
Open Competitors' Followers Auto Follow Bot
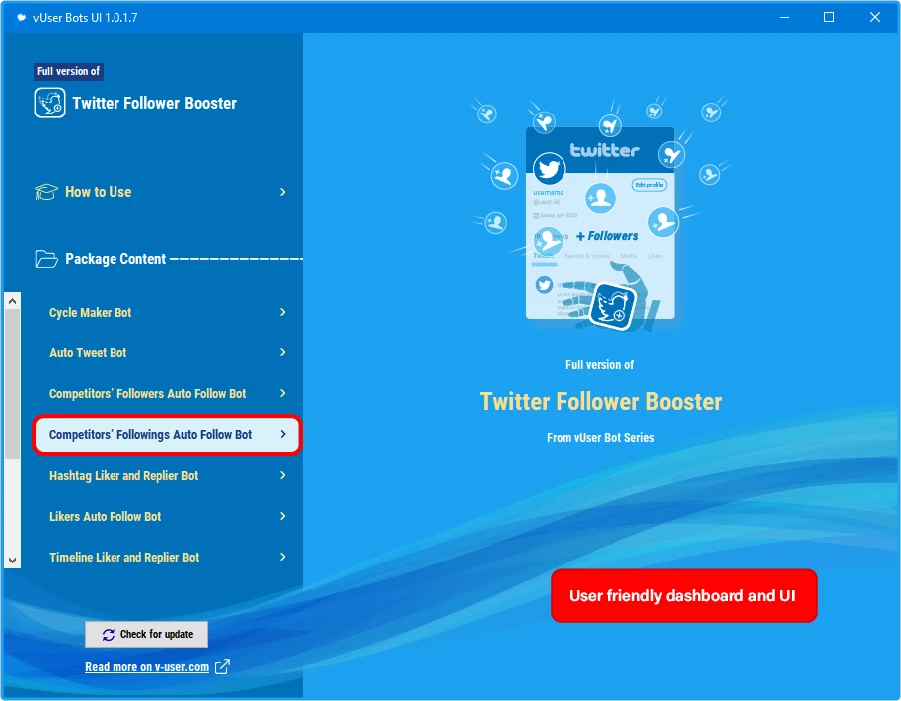[167, 393]
